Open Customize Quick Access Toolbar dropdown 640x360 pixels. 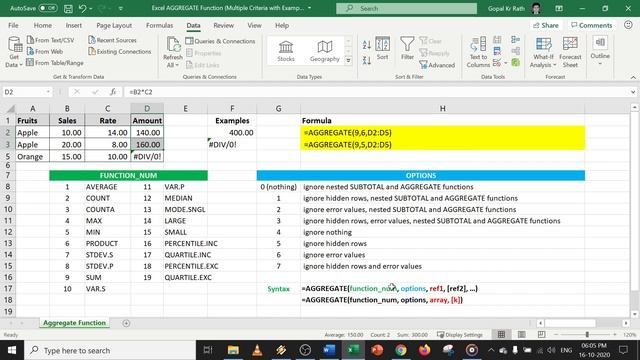(121, 9)
